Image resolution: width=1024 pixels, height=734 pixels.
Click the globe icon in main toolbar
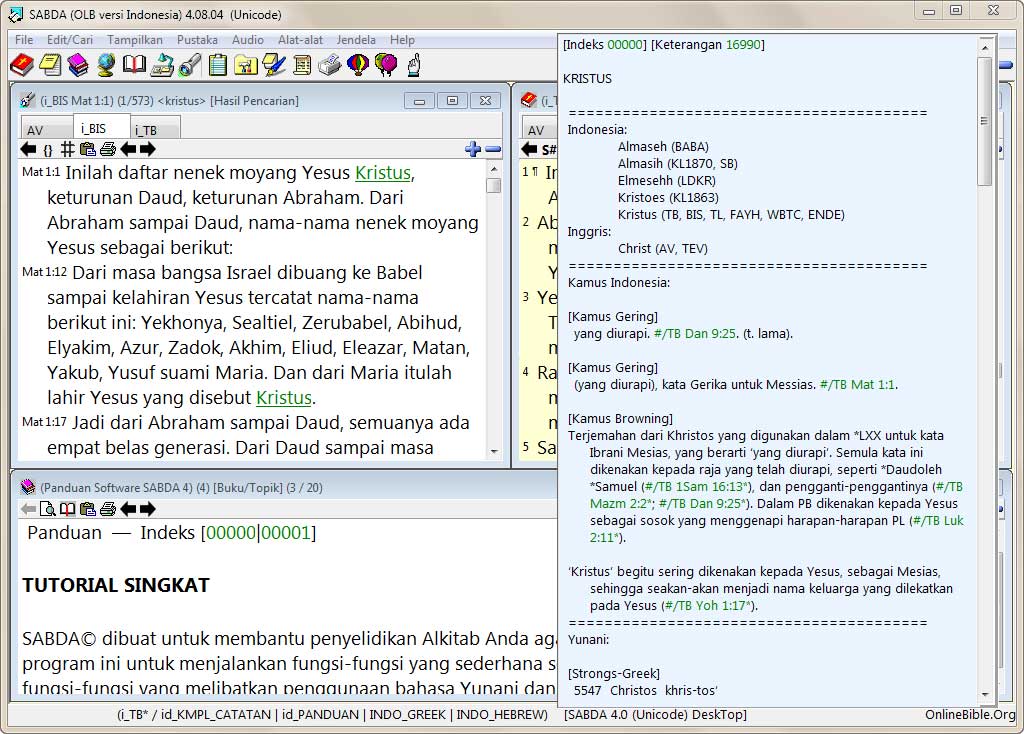(106, 65)
